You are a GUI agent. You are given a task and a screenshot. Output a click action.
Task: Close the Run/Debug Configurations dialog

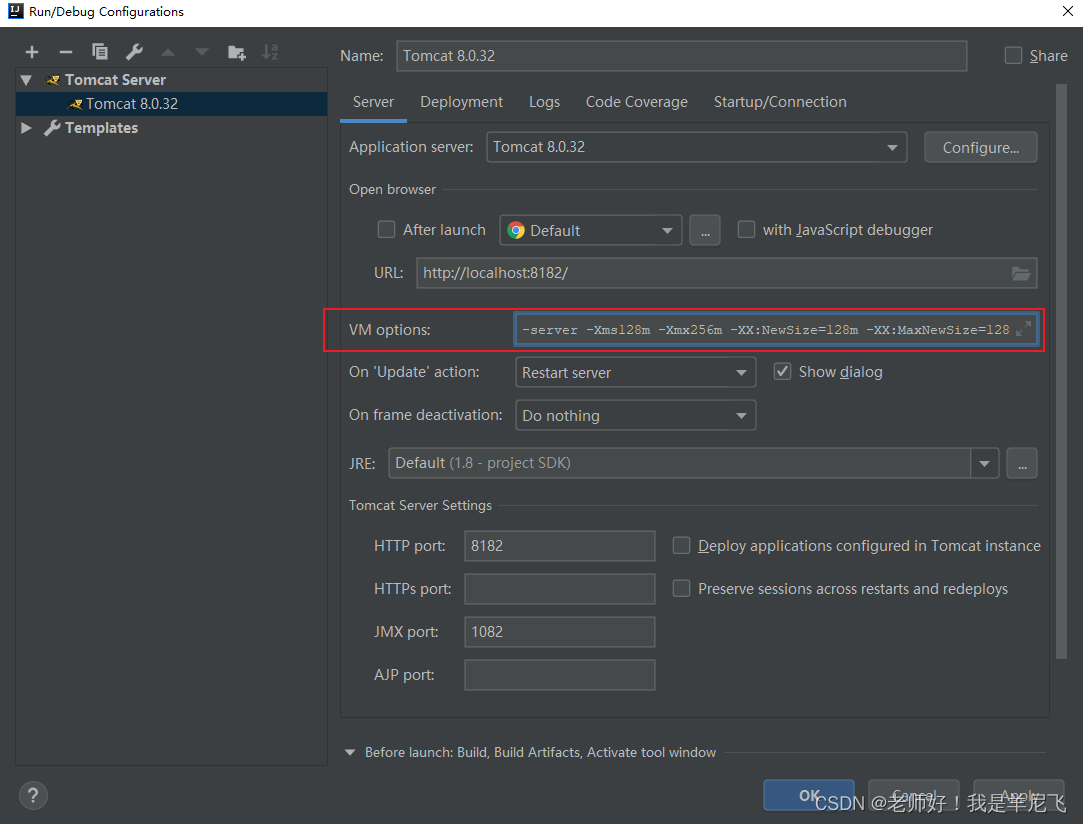pyautogui.click(x=1067, y=11)
